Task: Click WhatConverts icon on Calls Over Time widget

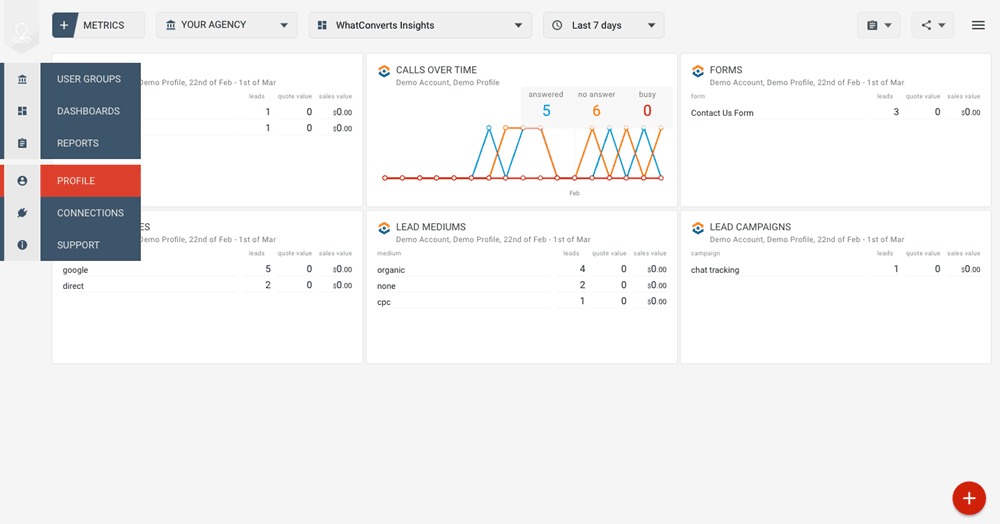Action: click(x=384, y=71)
